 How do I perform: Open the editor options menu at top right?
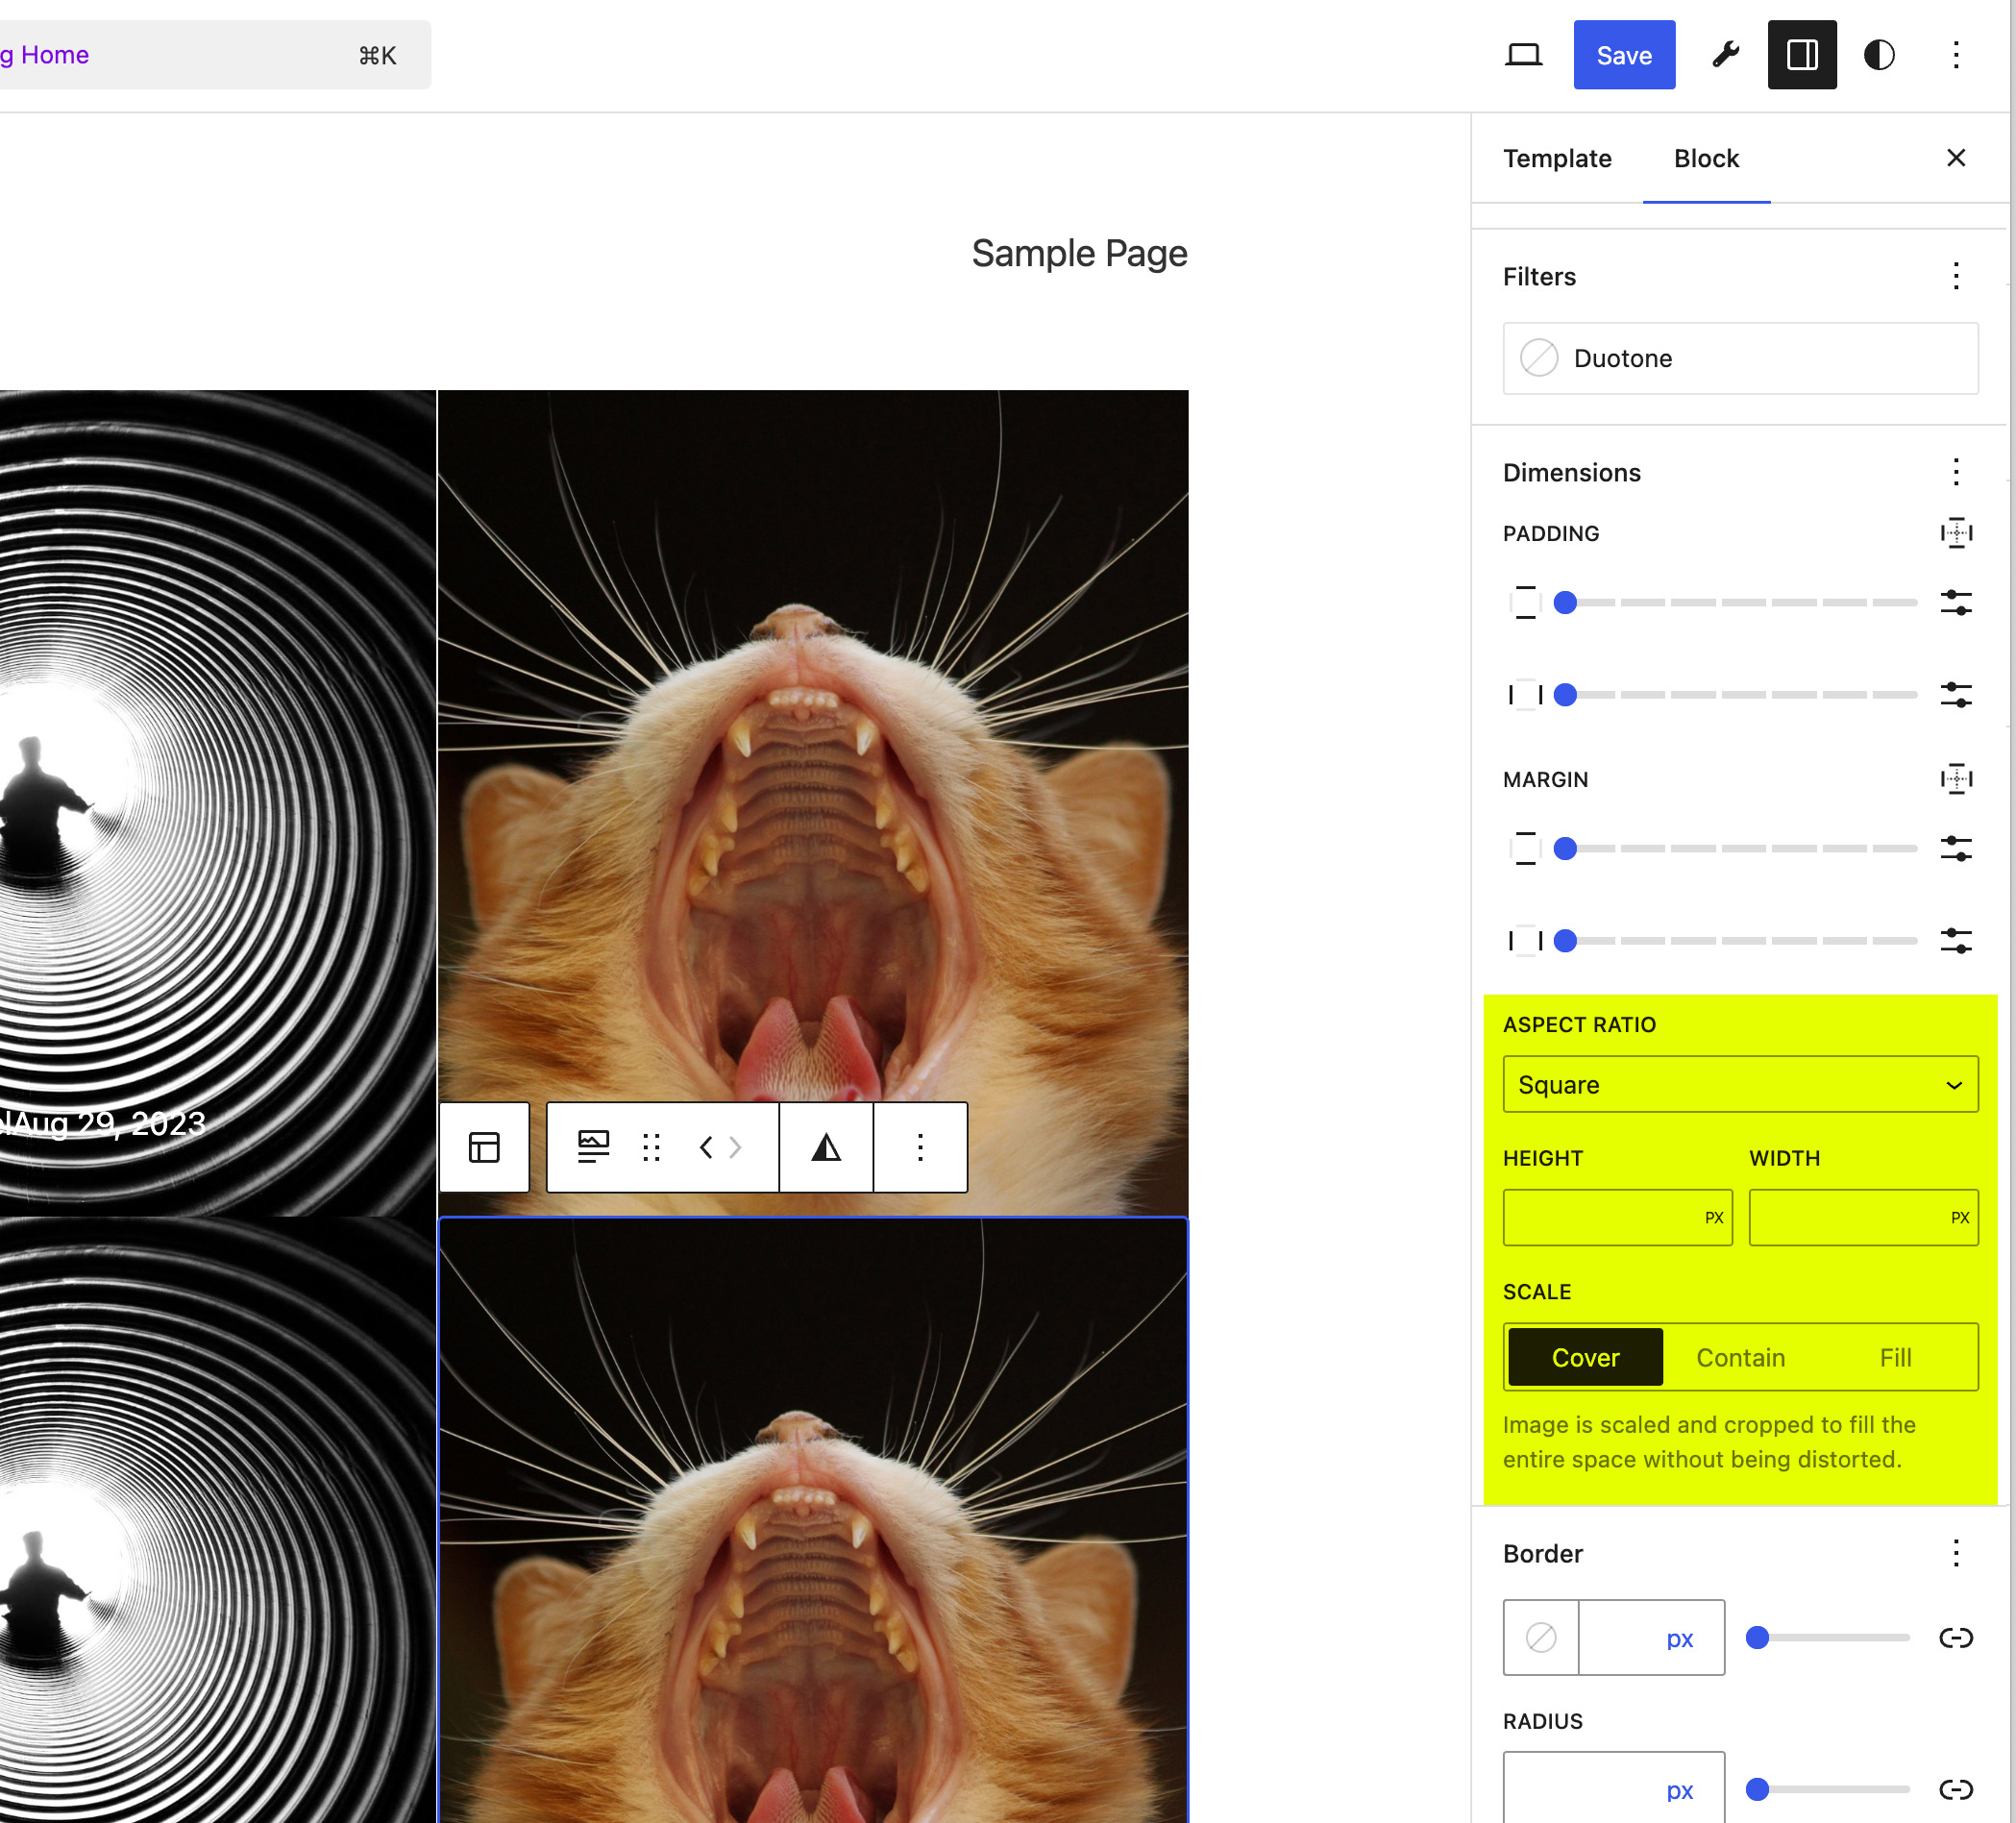(1955, 55)
